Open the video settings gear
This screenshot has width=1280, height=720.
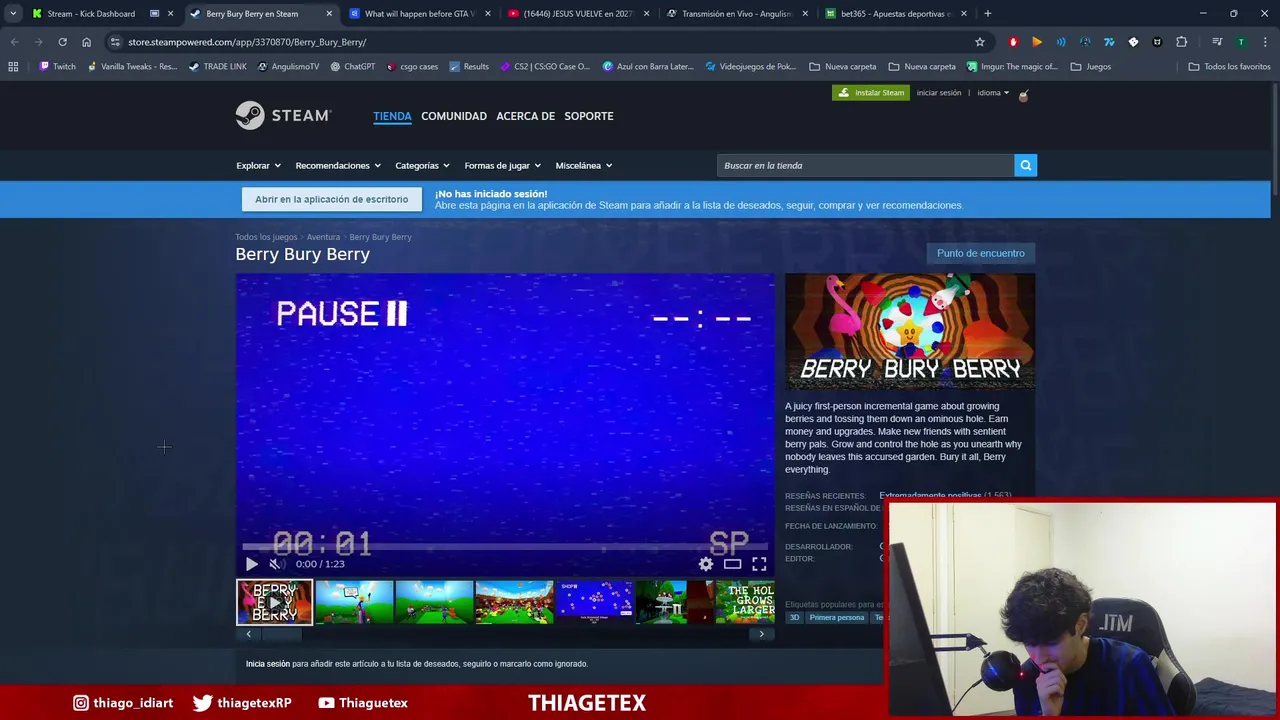click(706, 564)
